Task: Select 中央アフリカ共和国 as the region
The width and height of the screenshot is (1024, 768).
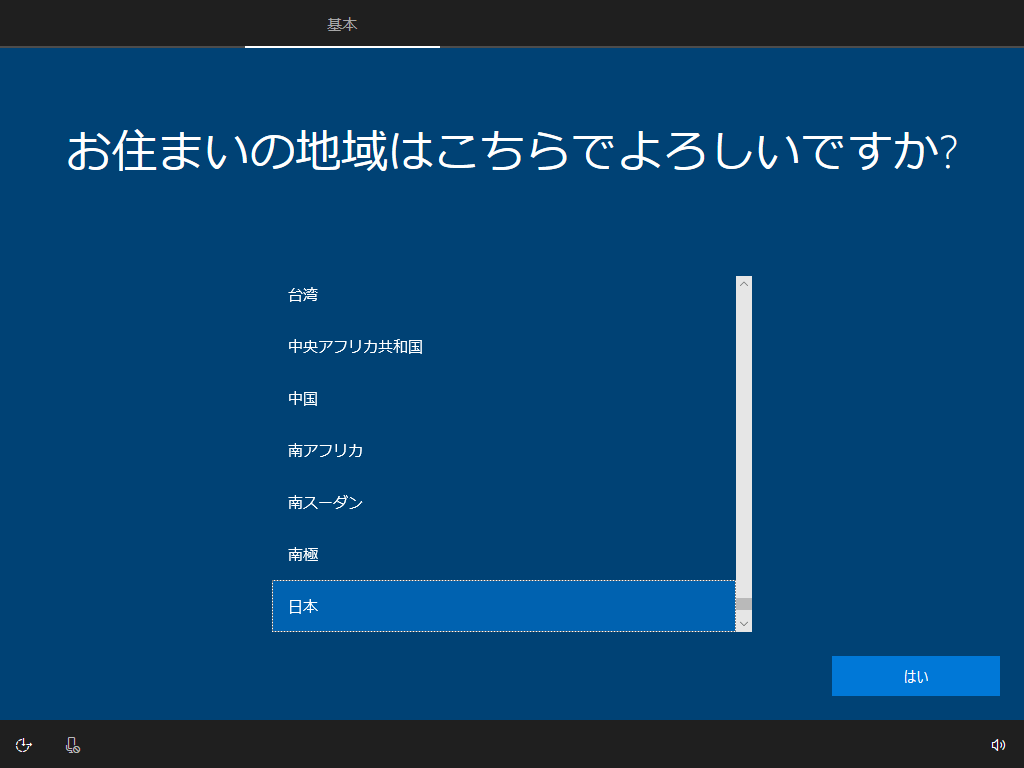Action: click(503, 347)
